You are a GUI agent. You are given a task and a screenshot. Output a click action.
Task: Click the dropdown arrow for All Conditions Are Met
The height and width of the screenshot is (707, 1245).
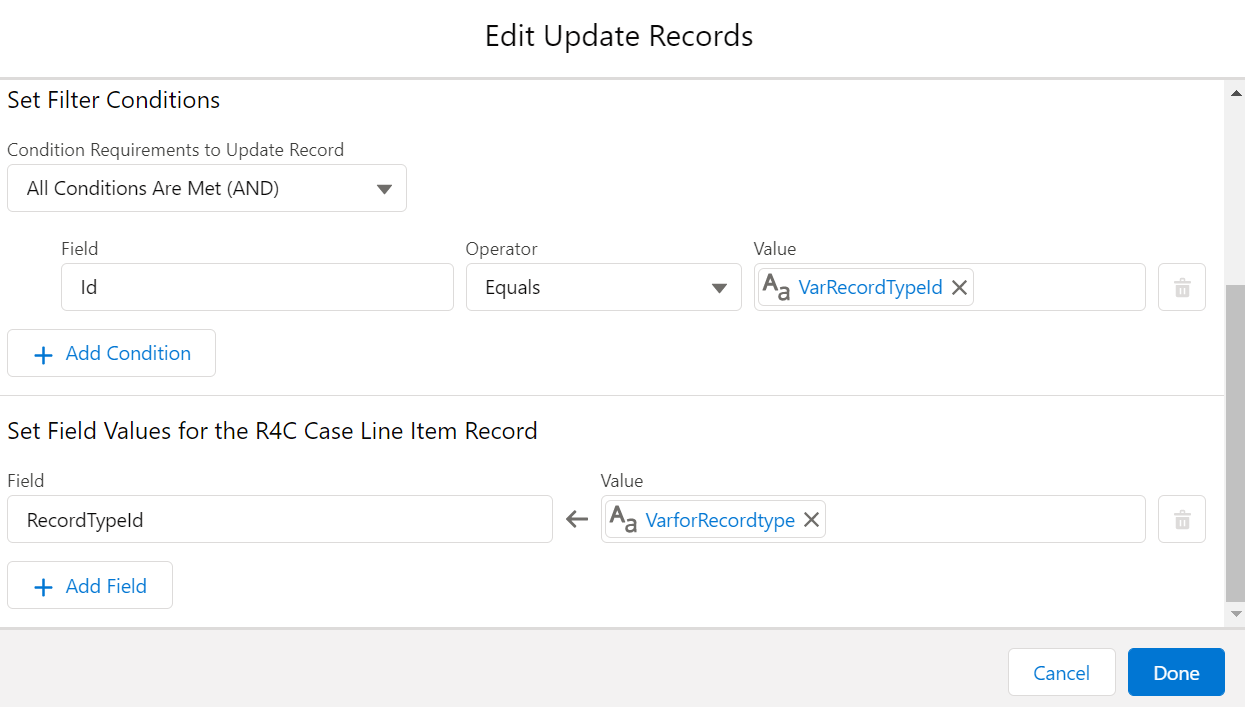(x=384, y=189)
